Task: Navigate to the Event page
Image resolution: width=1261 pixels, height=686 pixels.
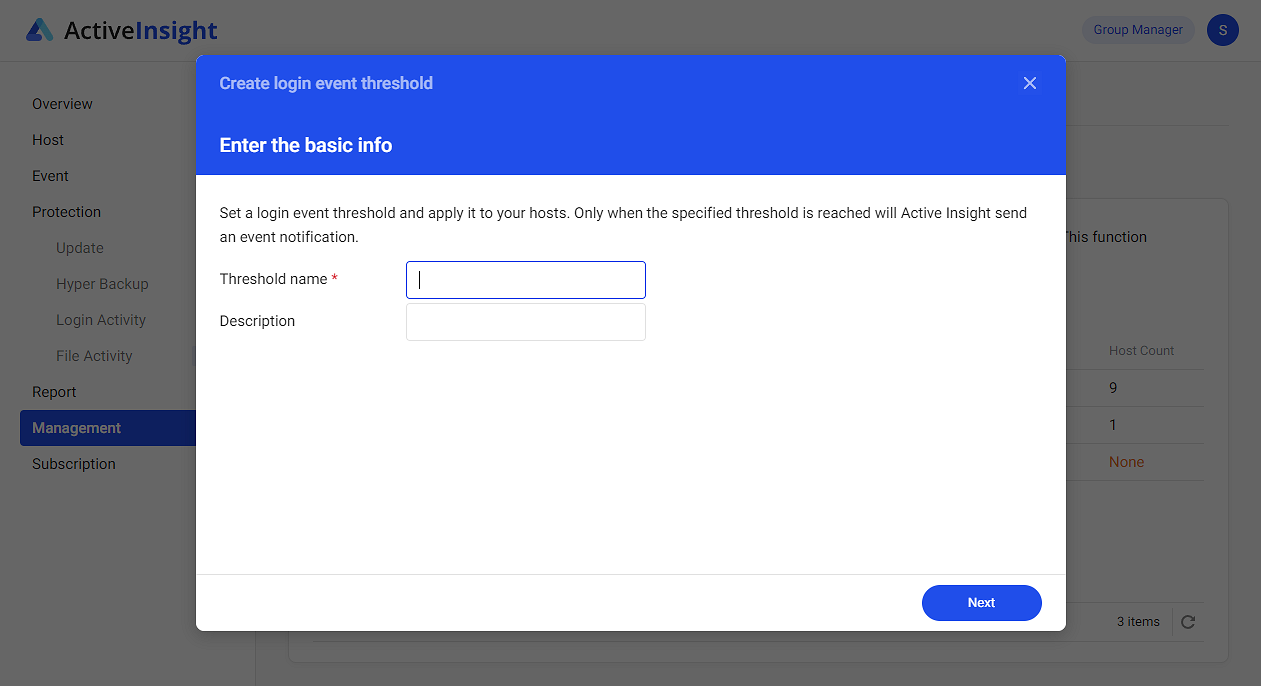Action: [x=50, y=175]
